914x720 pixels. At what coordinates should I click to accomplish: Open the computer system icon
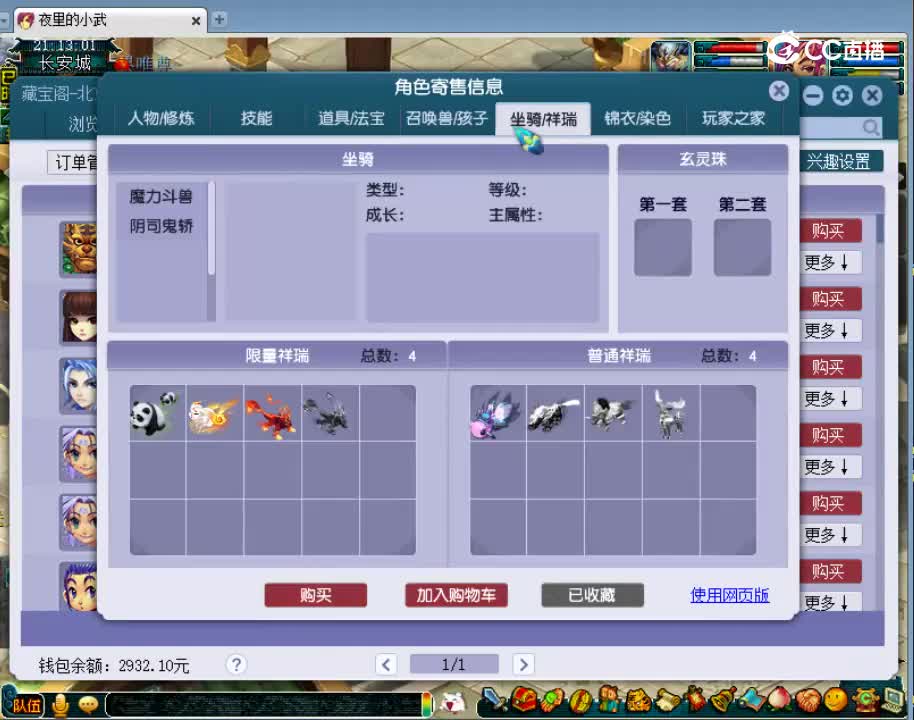[893, 700]
